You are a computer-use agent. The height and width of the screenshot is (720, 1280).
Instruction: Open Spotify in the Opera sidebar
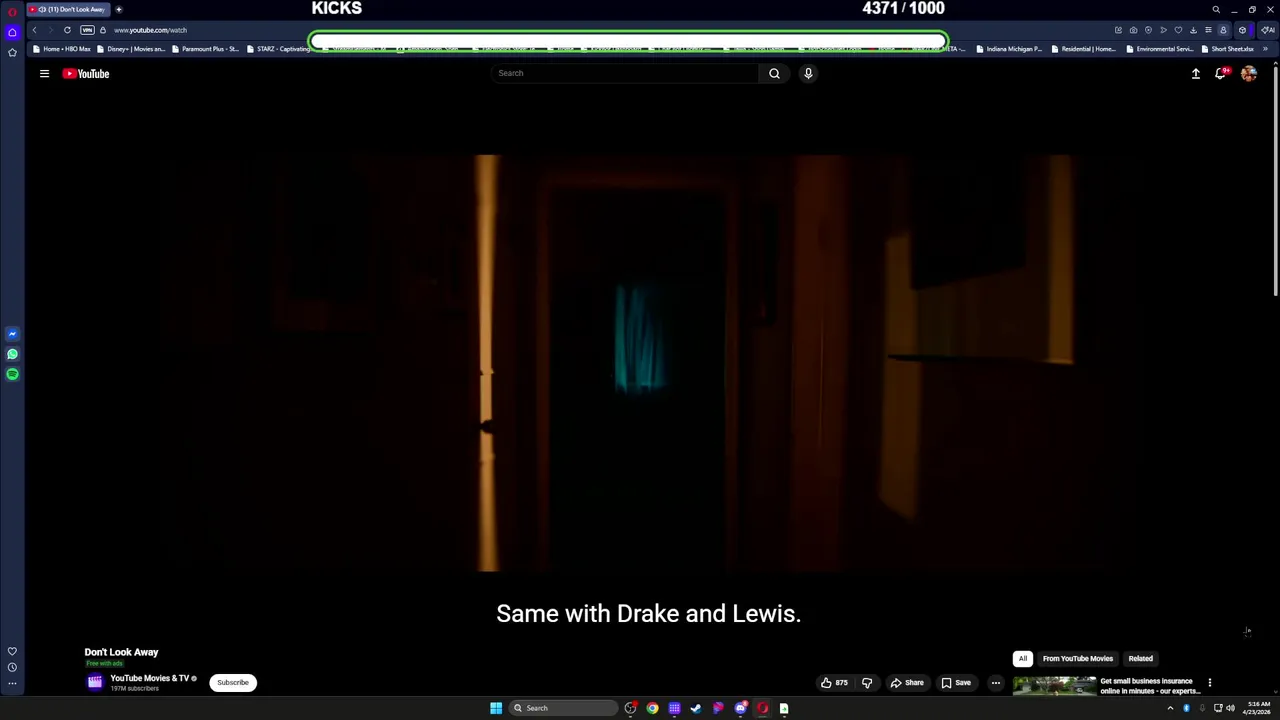(12, 374)
